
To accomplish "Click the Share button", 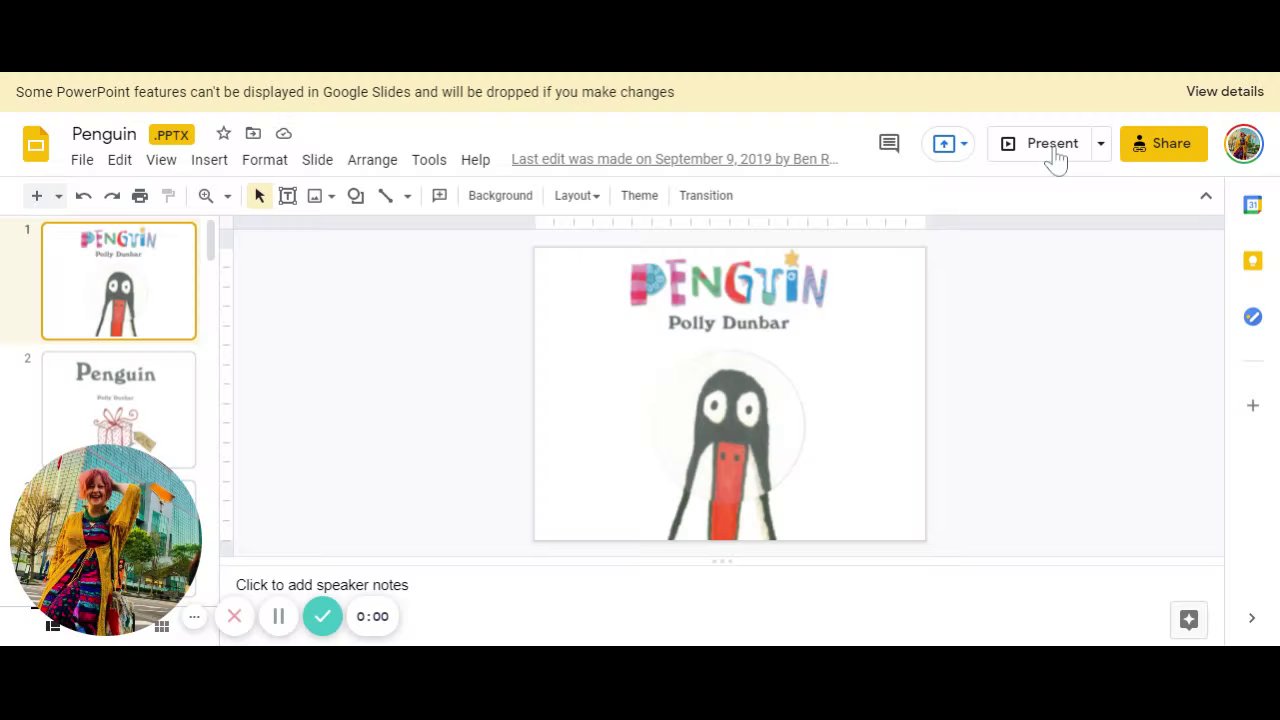I will click(1163, 144).
